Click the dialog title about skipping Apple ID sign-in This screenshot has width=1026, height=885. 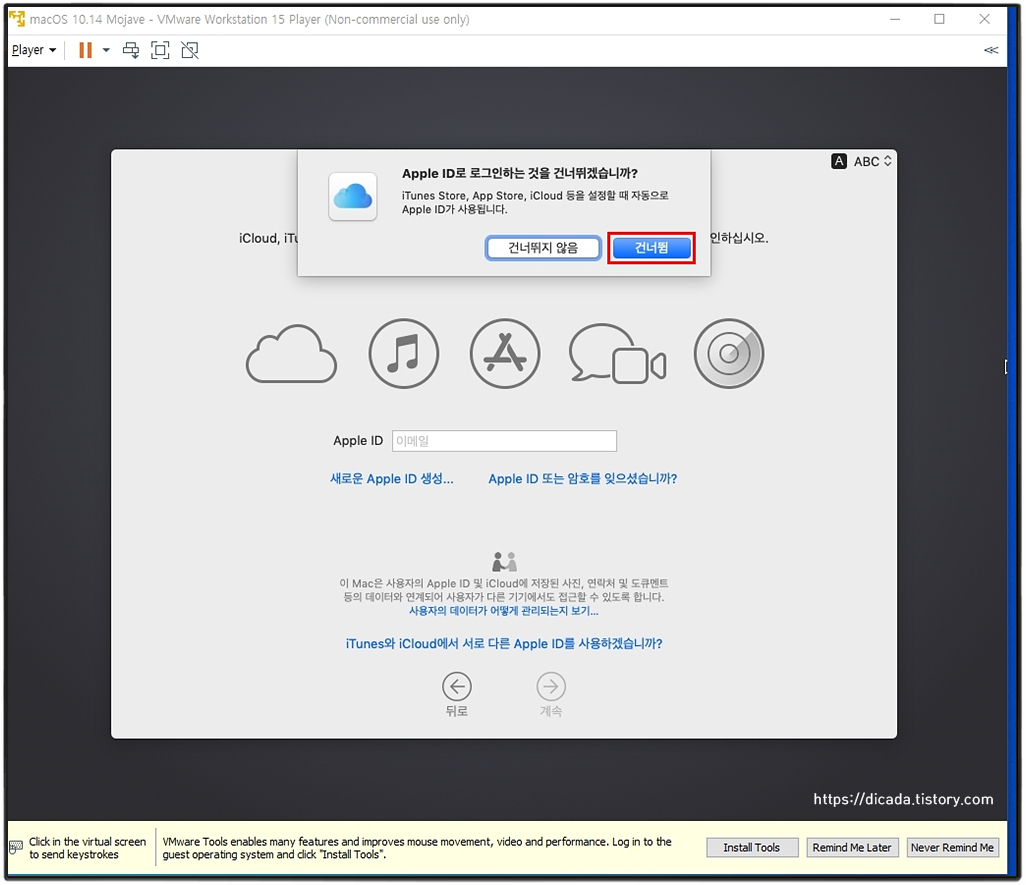tap(520, 173)
